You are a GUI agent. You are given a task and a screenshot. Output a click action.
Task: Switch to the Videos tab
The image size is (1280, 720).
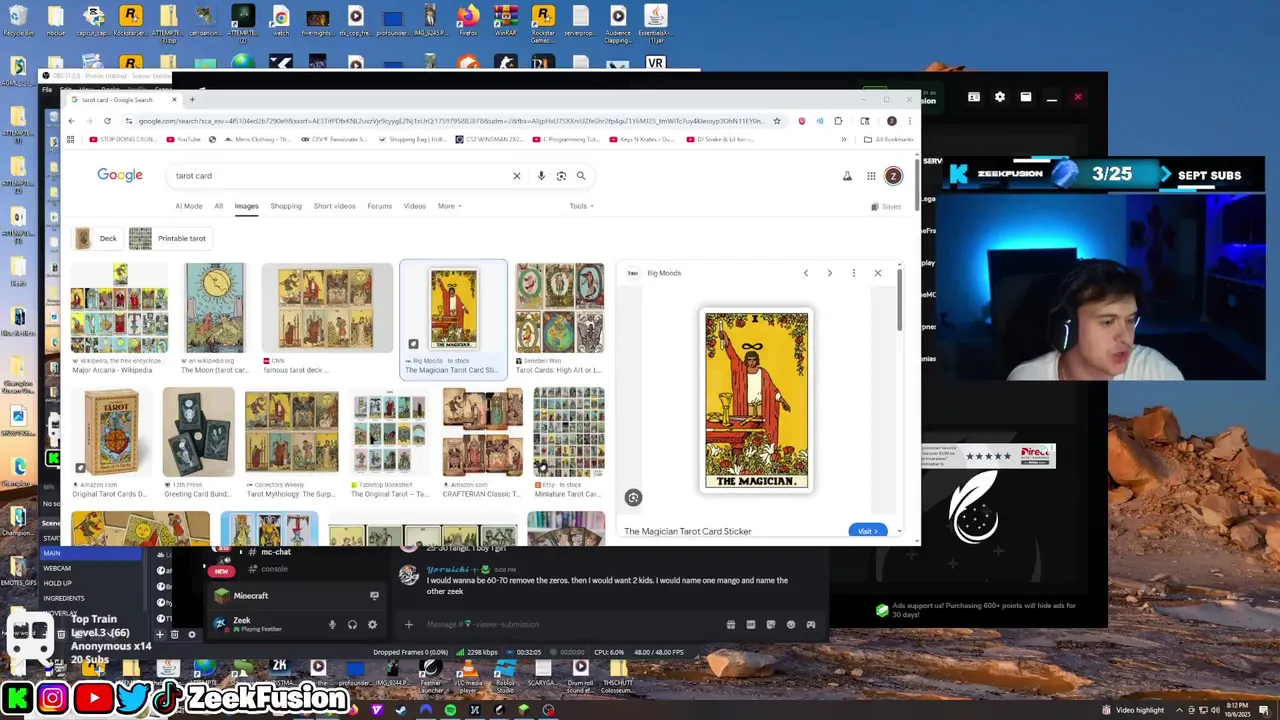tap(415, 206)
